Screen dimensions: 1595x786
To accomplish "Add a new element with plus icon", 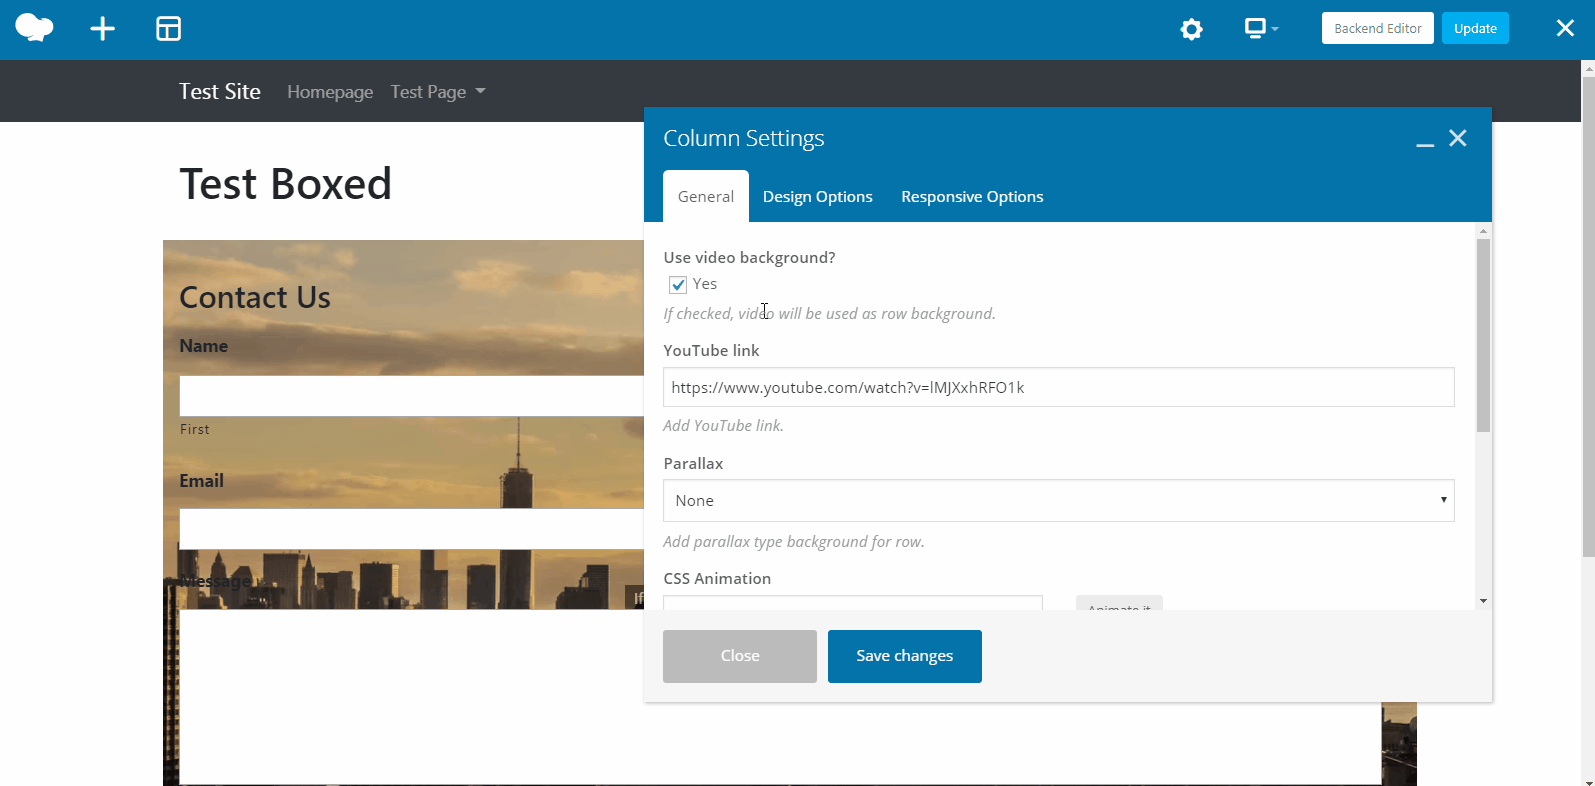I will (102, 29).
